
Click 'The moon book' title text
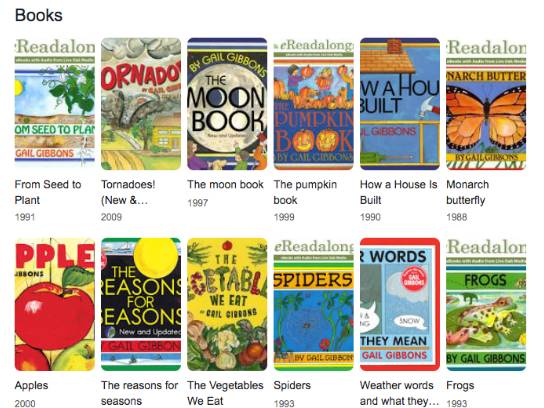pos(226,185)
